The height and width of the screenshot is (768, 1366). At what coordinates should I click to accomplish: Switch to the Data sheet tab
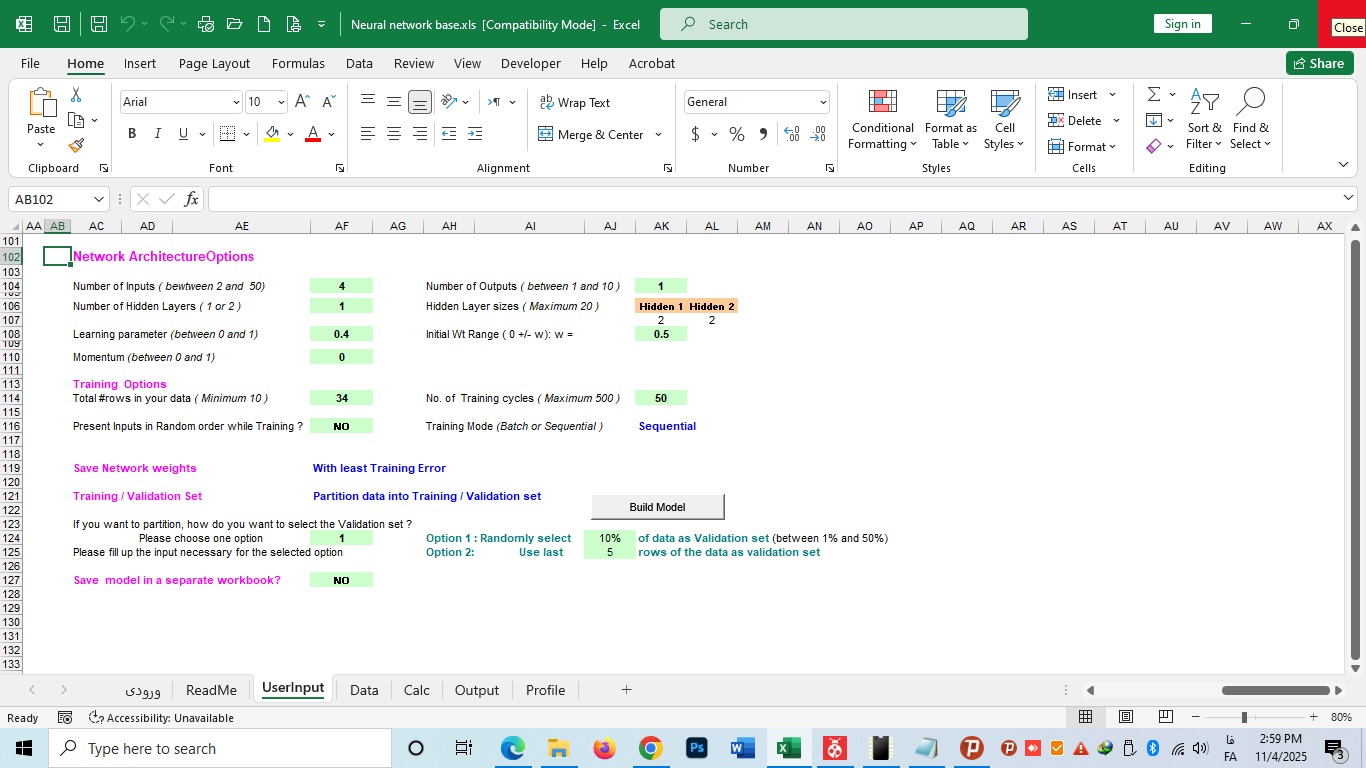pos(364,690)
